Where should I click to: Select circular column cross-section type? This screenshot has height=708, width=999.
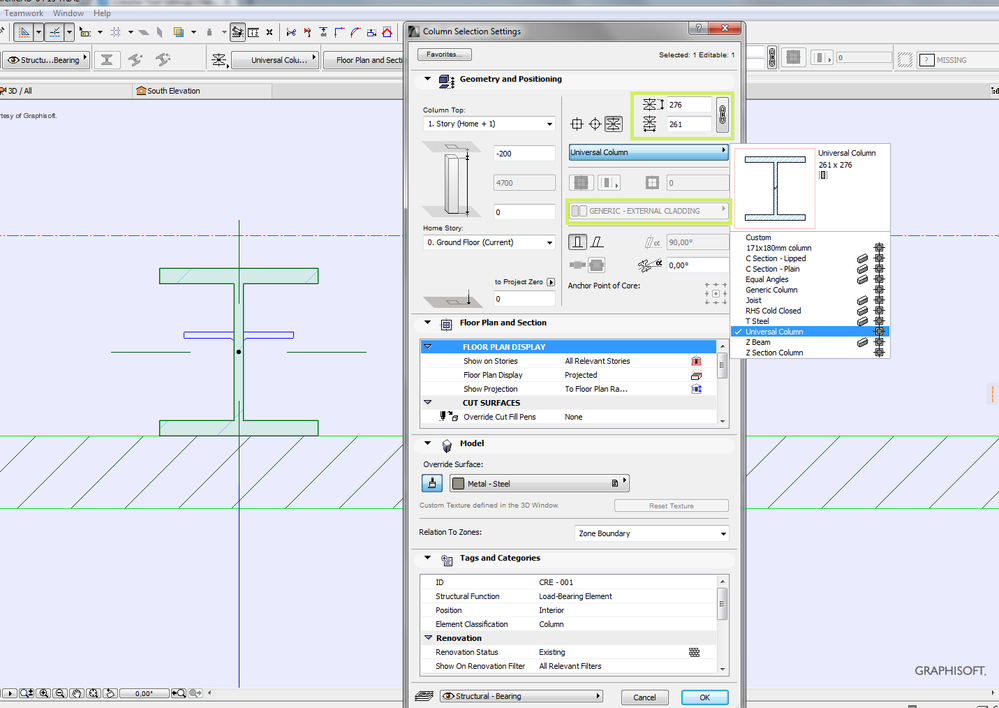point(595,124)
